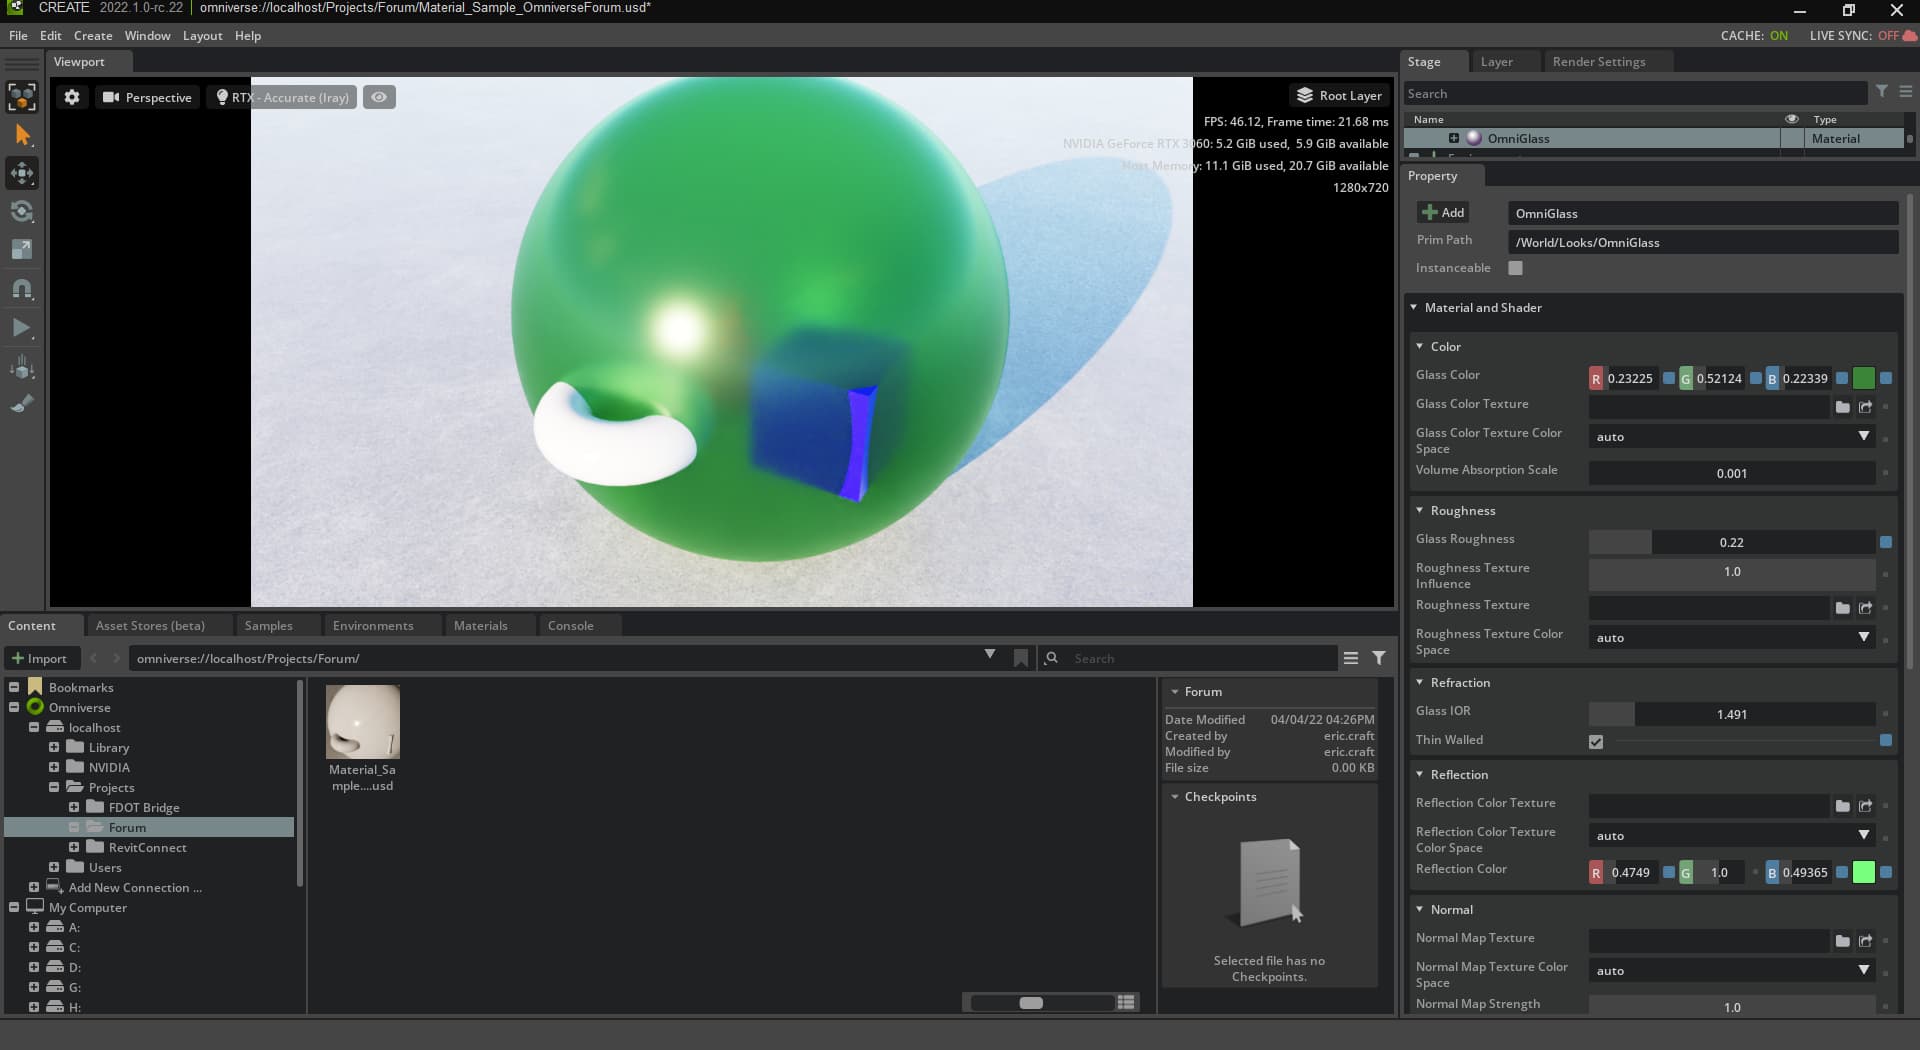
Task: Open viewport settings gear
Action: [x=72, y=97]
